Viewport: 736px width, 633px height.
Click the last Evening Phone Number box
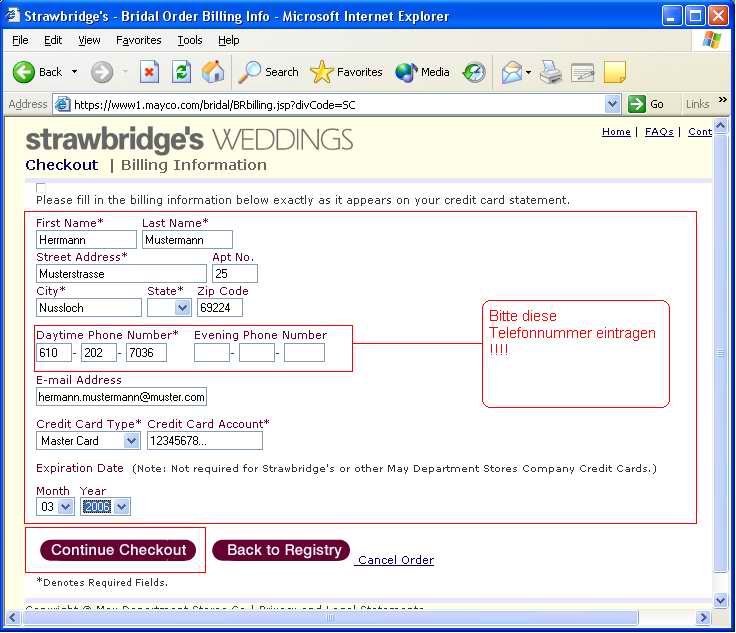point(304,353)
